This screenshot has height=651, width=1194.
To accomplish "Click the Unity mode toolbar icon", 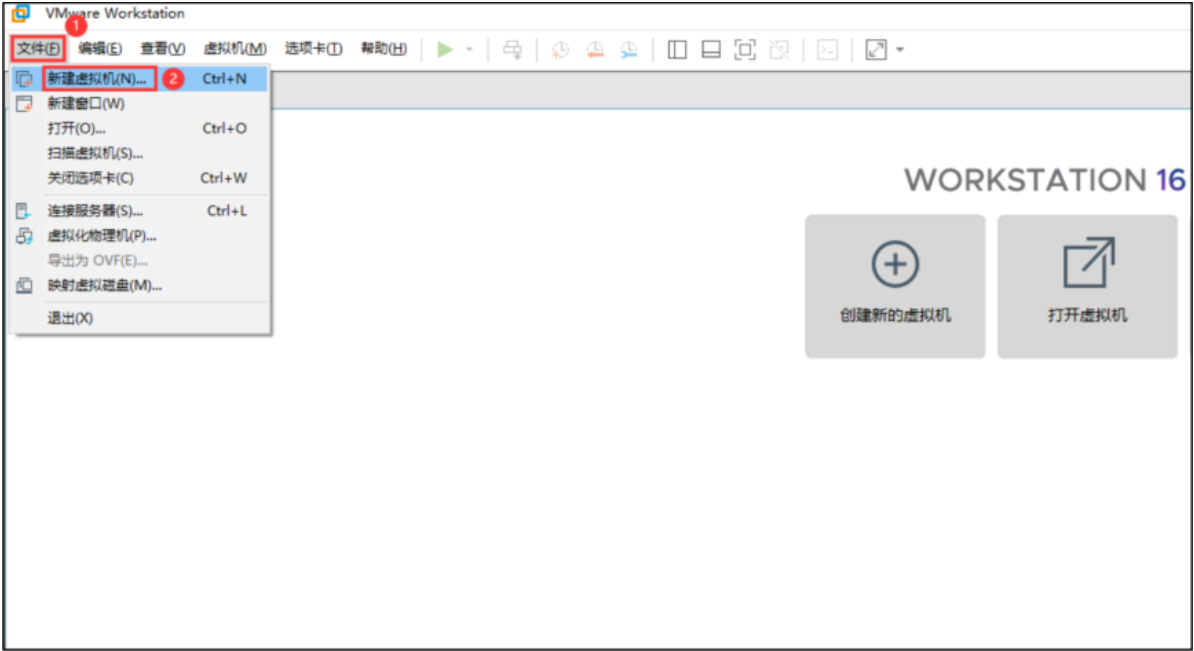I will 779,49.
